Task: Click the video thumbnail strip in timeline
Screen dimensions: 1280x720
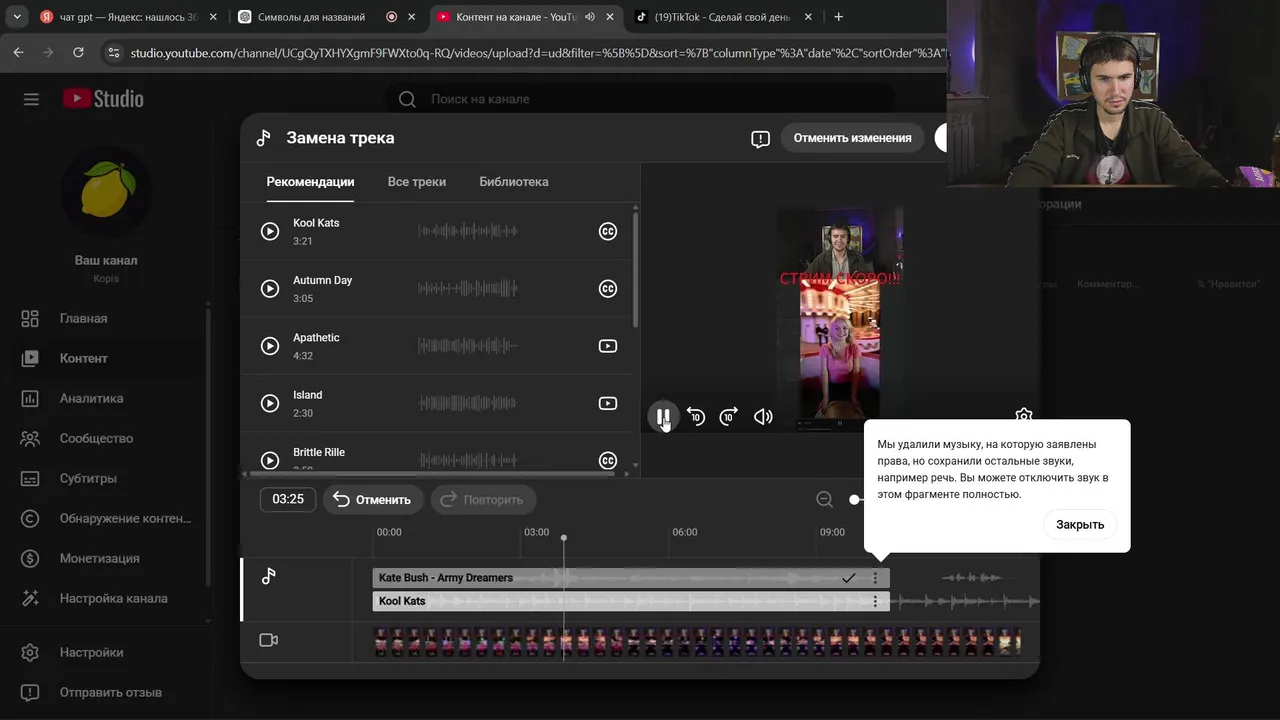Action: (697, 641)
